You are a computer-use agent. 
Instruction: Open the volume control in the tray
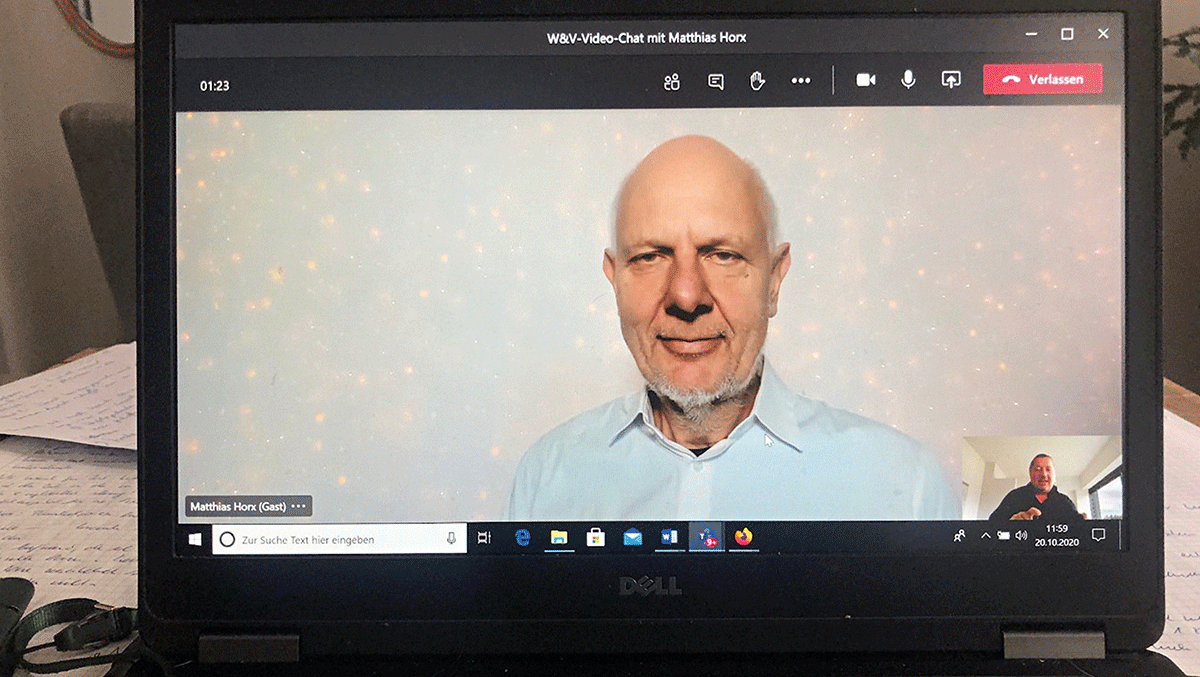pyautogui.click(x=1021, y=536)
